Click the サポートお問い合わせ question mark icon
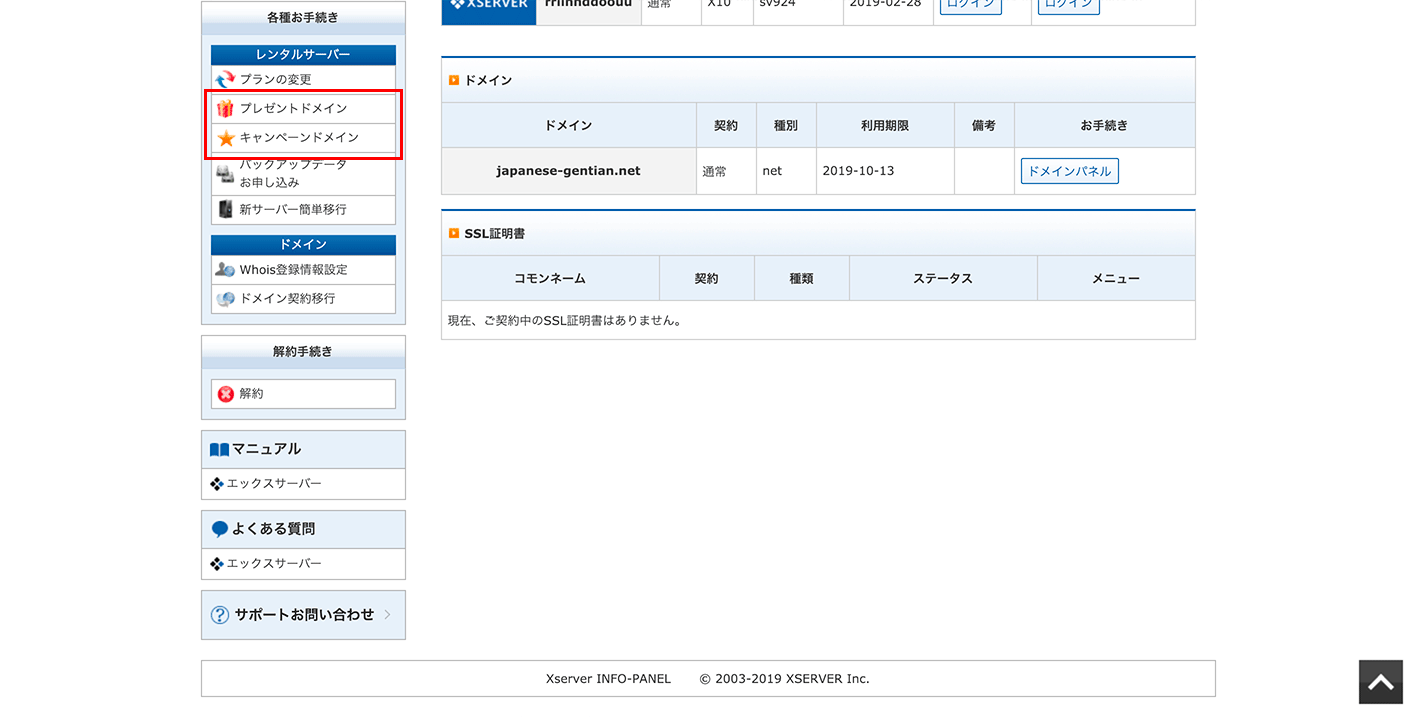This screenshot has width=1416, height=717. tap(220, 615)
